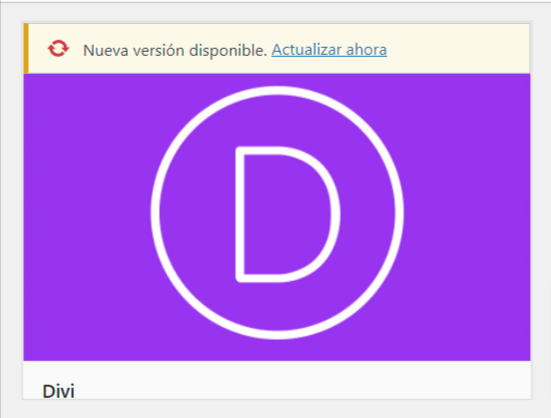Screen dimensions: 551x418
Task: Click the orange left border of notice
Action: (26, 48)
